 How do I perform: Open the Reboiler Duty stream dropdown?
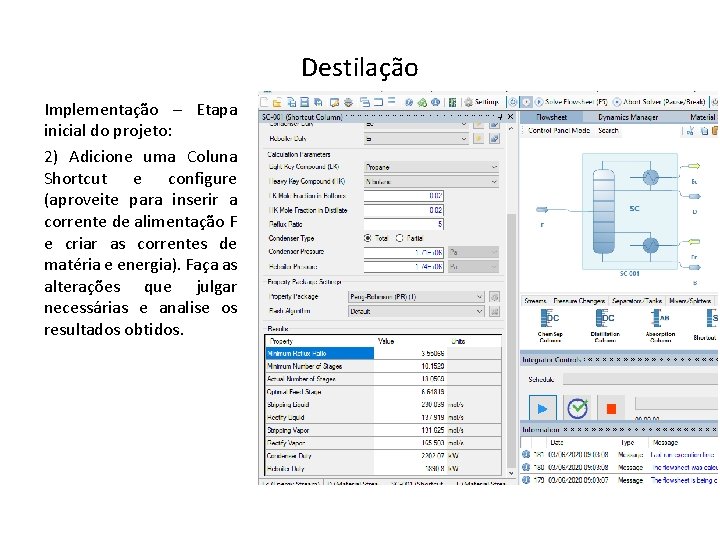point(416,139)
